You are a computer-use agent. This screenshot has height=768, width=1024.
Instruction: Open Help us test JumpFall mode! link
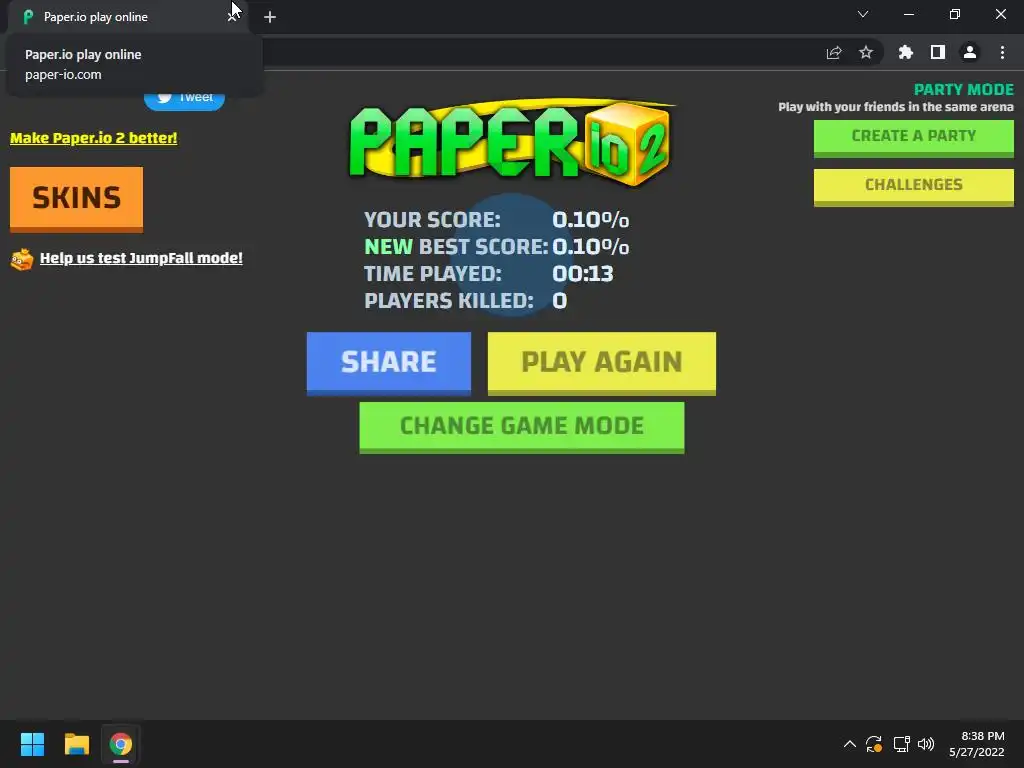(141, 258)
